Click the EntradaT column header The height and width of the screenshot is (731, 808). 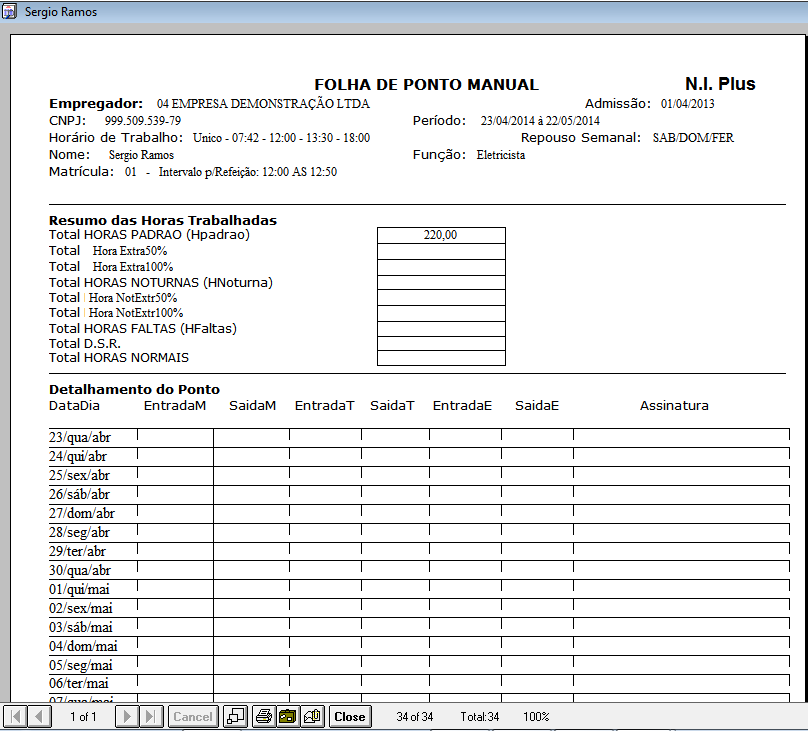pos(325,405)
